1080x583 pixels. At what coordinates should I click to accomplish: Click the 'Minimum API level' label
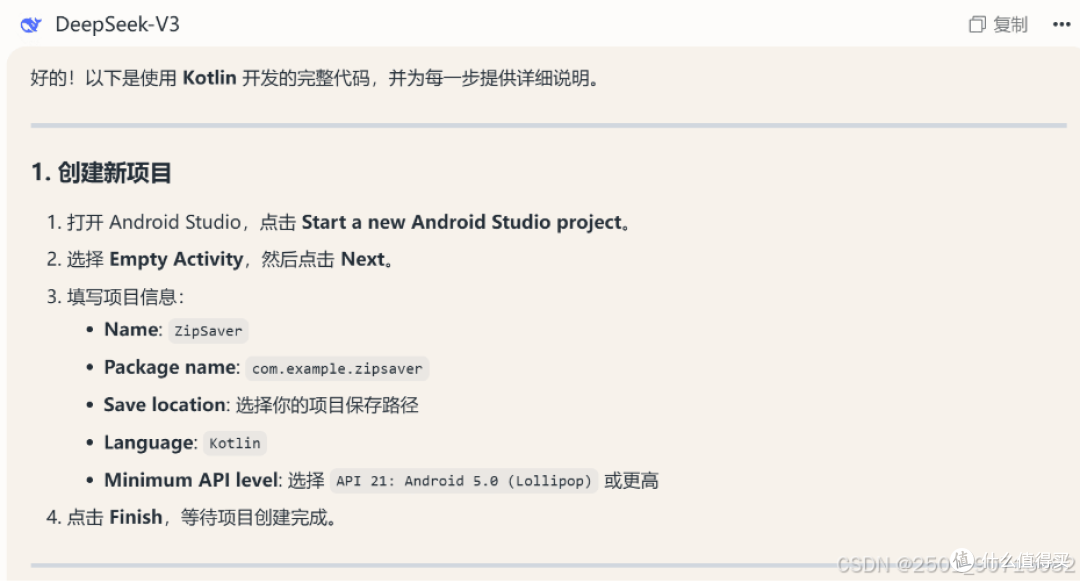[x=192, y=480]
